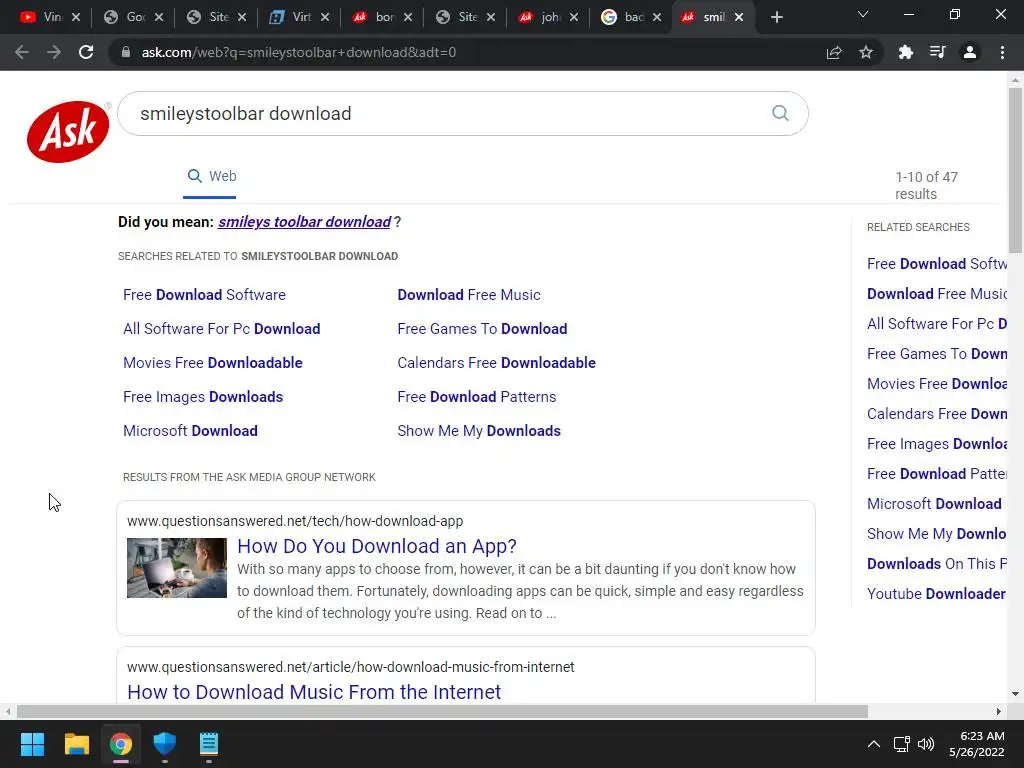This screenshot has height=768, width=1024.
Task: Click the browser forward arrow
Action: (54, 52)
